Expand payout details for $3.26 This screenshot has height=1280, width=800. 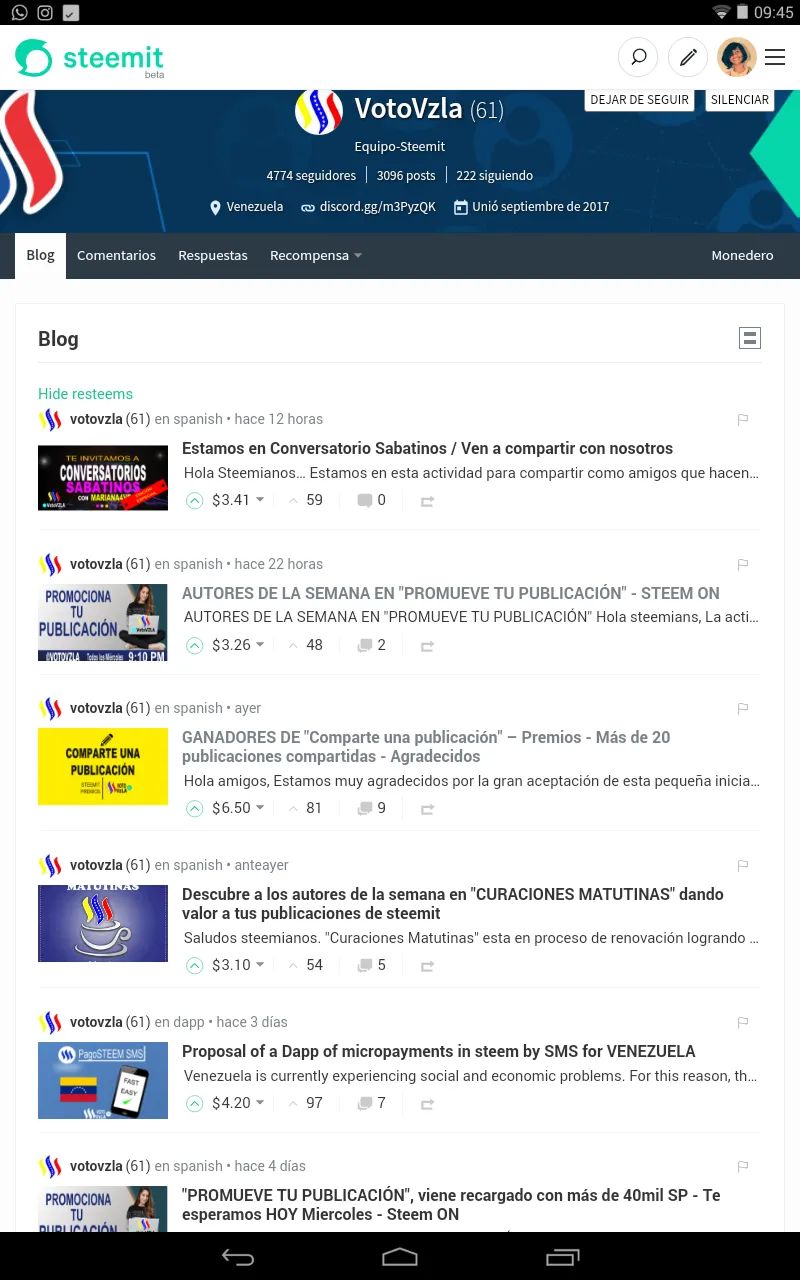(238, 645)
